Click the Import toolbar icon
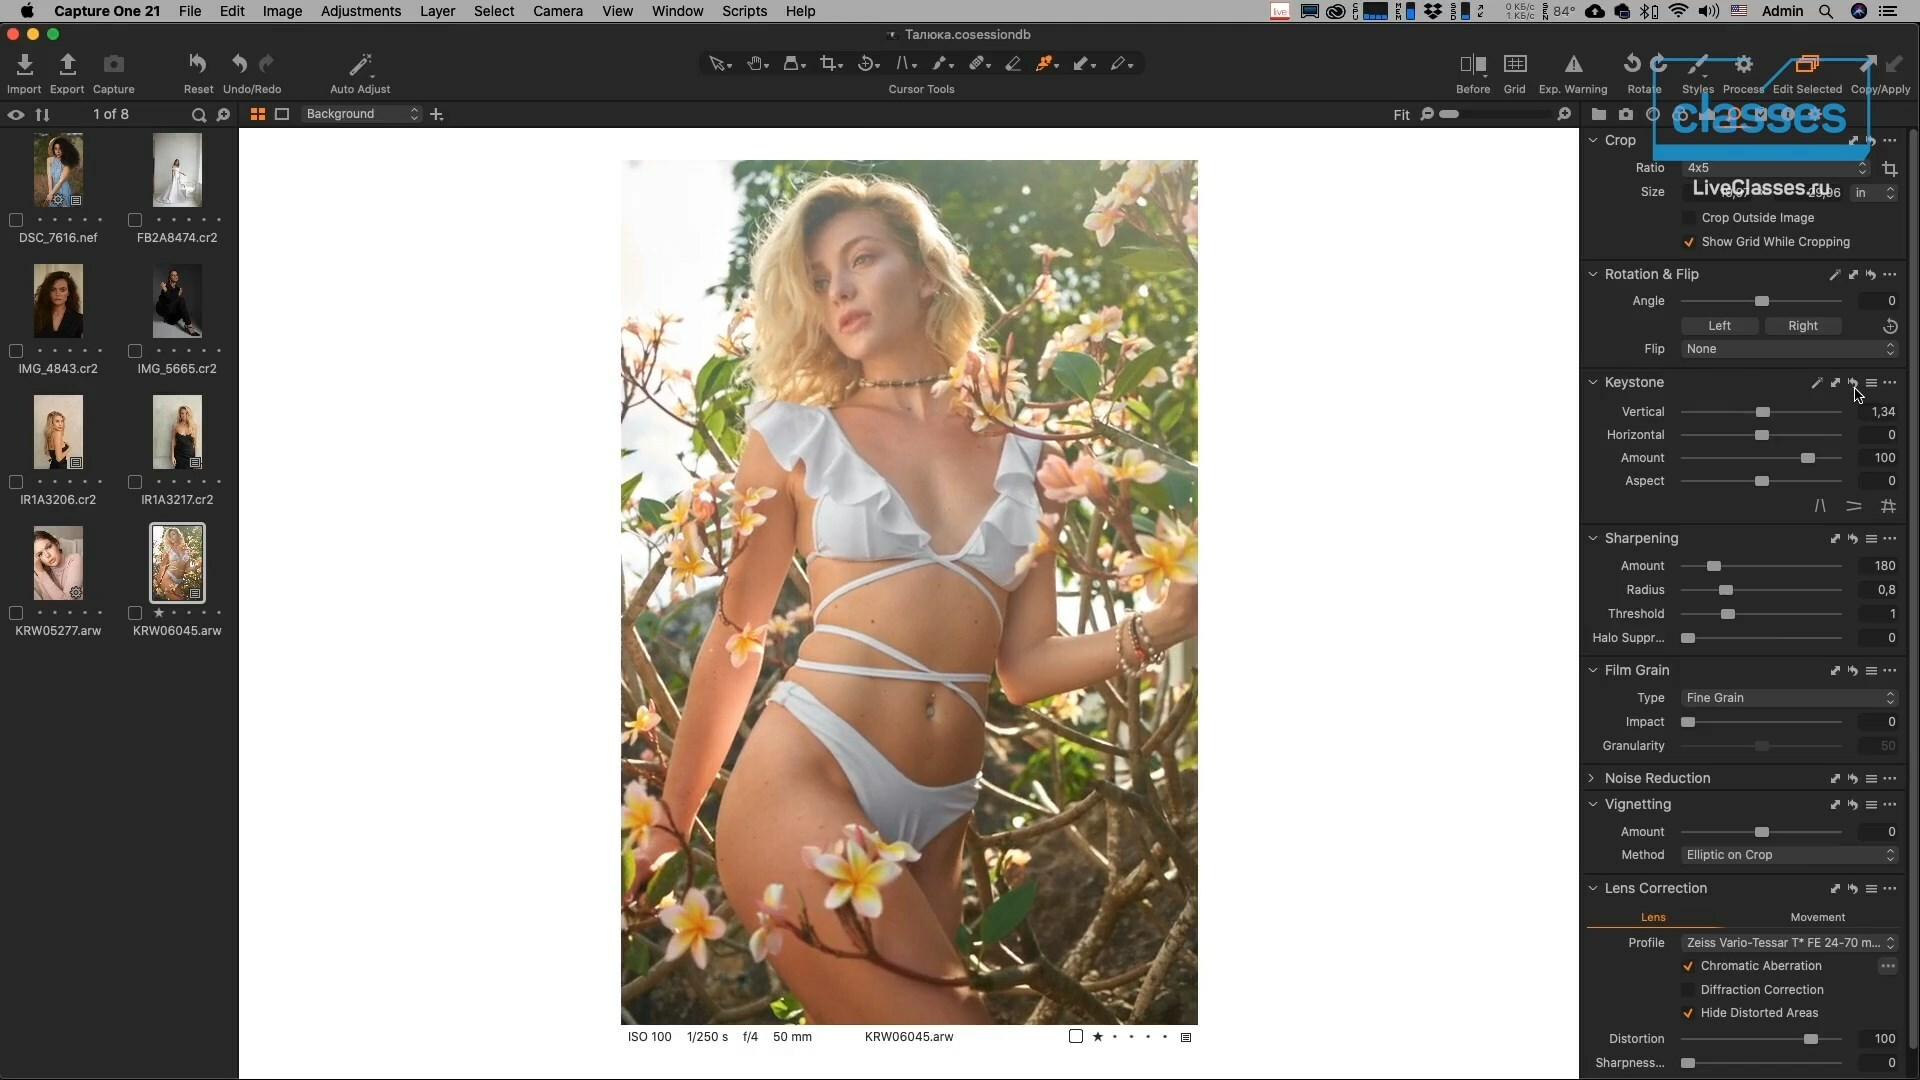Image resolution: width=1920 pixels, height=1080 pixels. [24, 65]
